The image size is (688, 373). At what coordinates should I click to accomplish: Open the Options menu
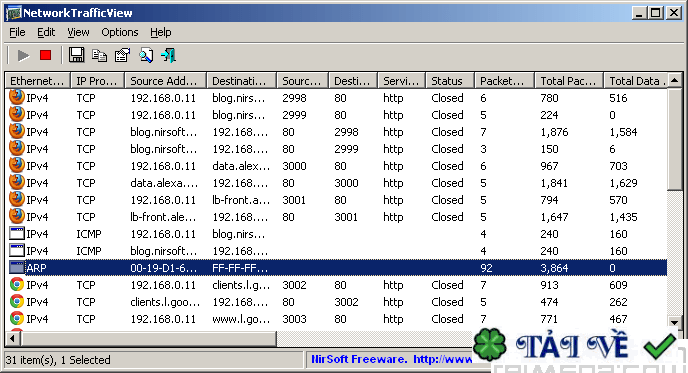click(x=119, y=32)
